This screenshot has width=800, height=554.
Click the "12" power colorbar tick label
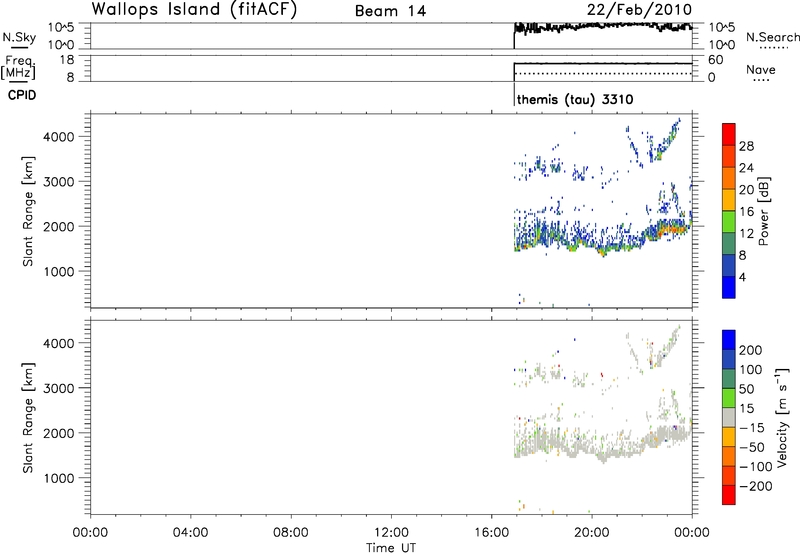(x=746, y=234)
